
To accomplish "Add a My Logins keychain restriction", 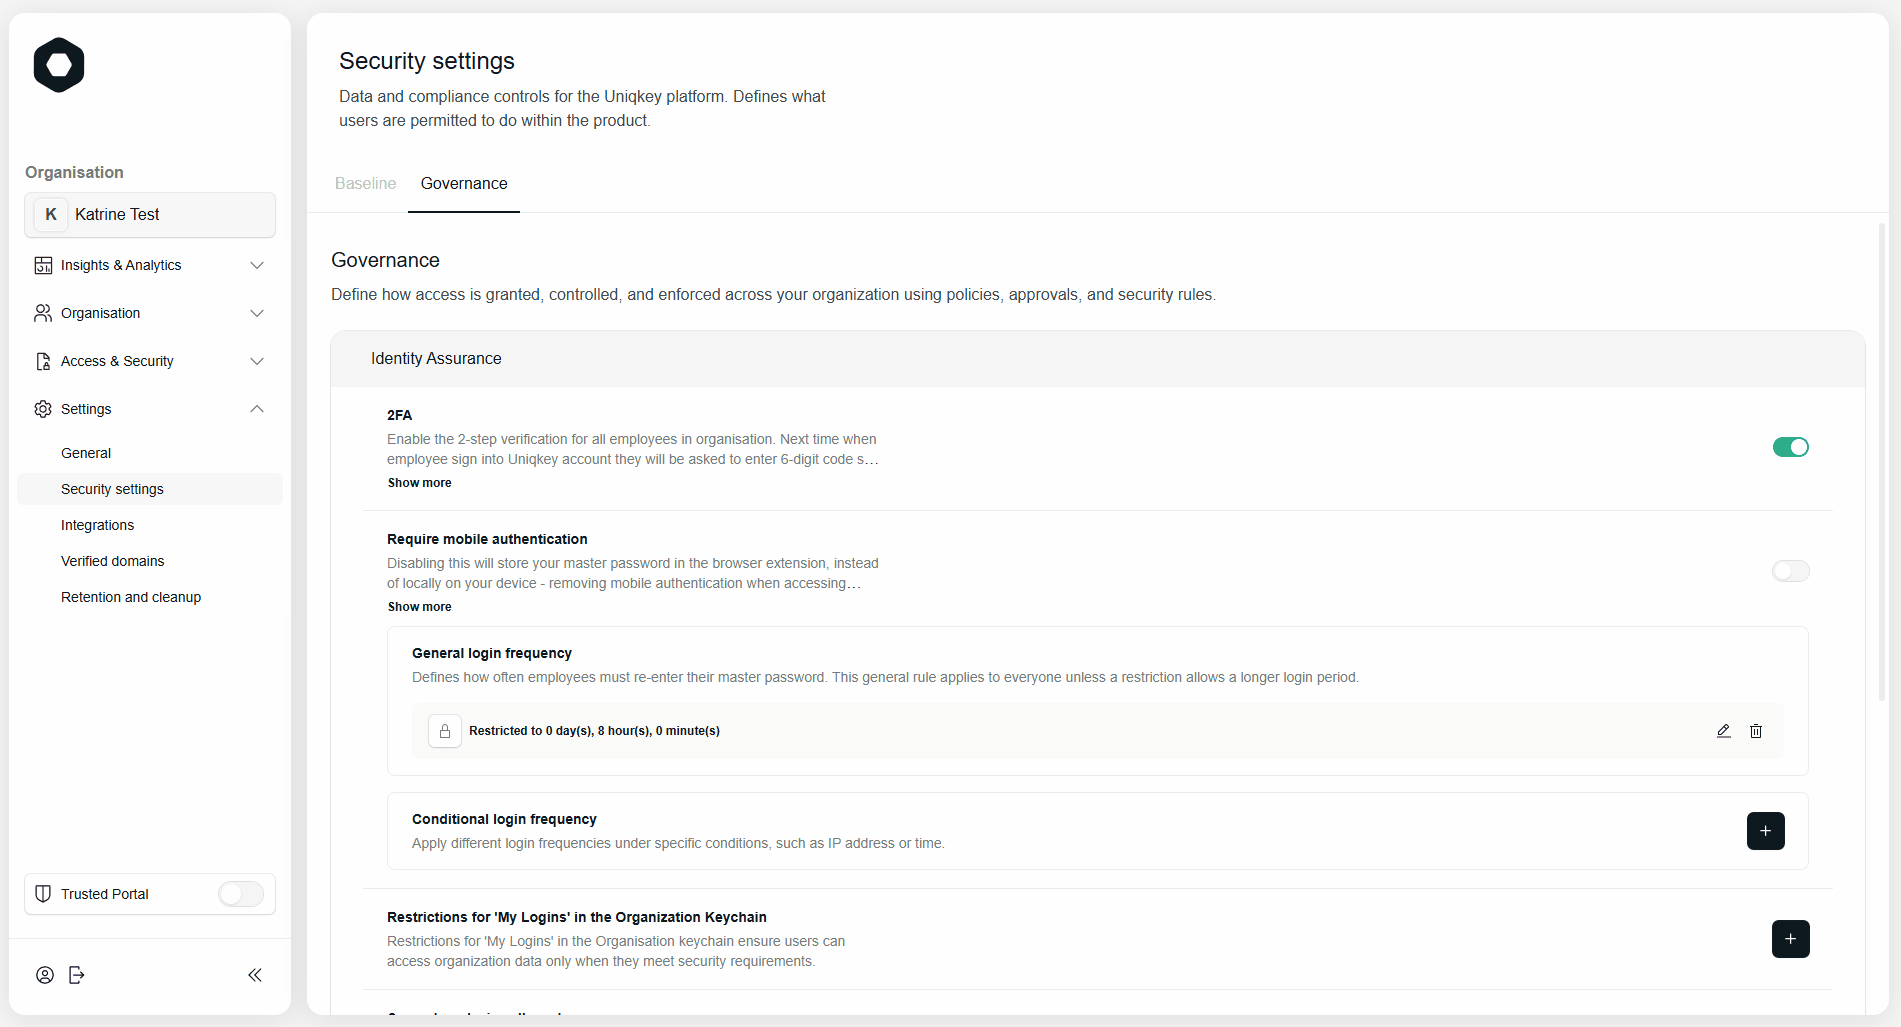I will click(x=1791, y=939).
